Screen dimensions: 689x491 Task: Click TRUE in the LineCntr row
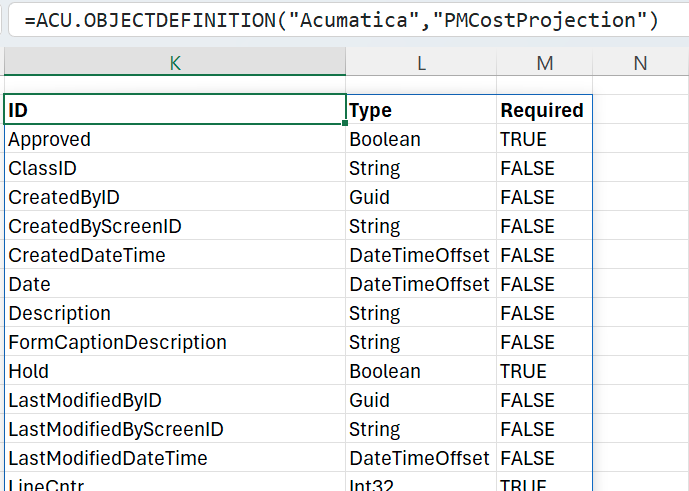pyautogui.click(x=544, y=482)
